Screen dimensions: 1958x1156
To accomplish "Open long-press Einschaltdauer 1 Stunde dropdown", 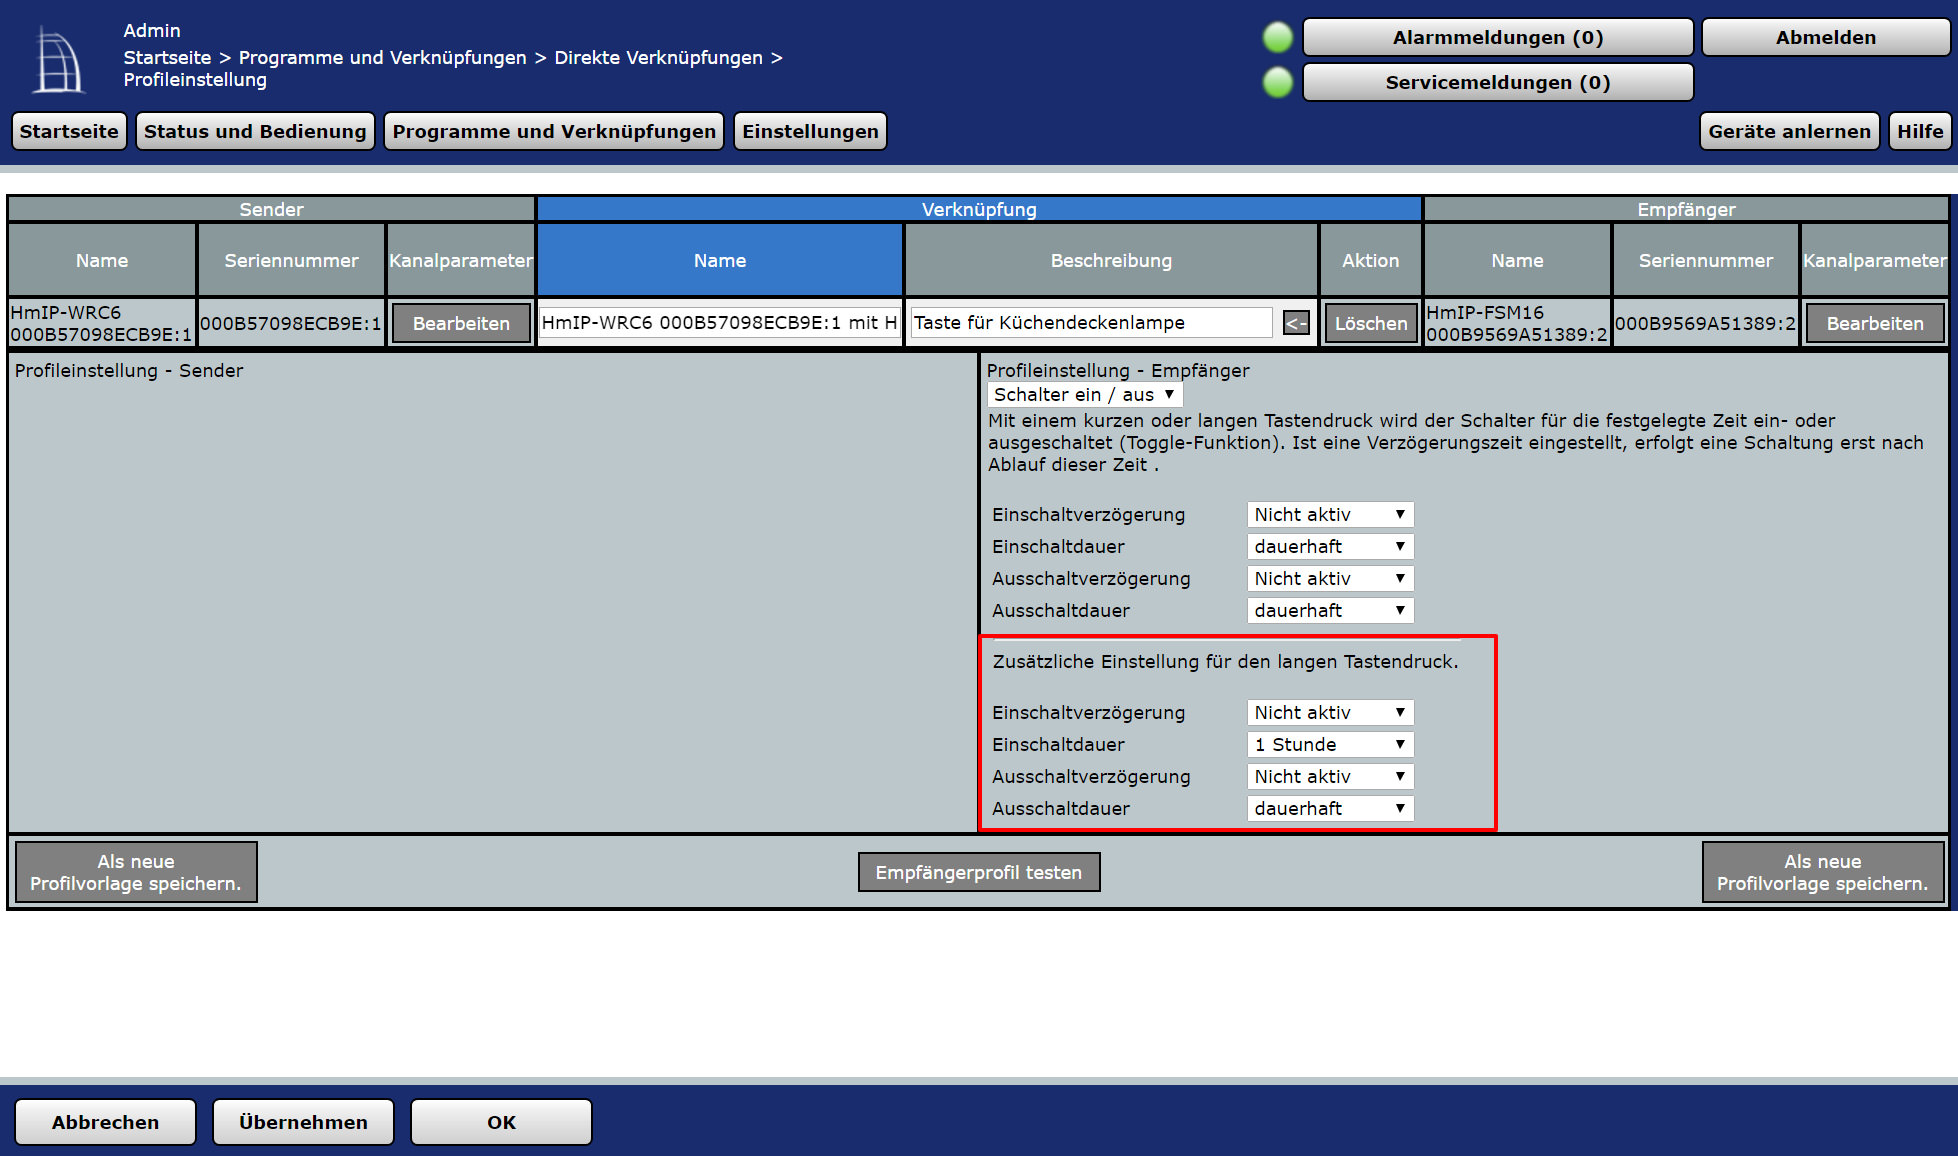I will 1329,744.
